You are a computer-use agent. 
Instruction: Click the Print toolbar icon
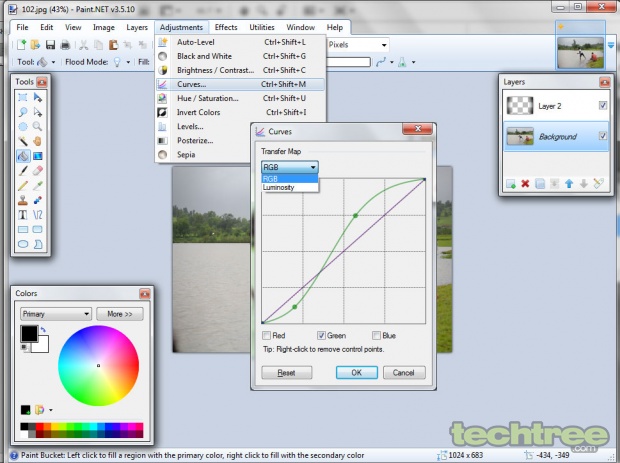point(65,45)
